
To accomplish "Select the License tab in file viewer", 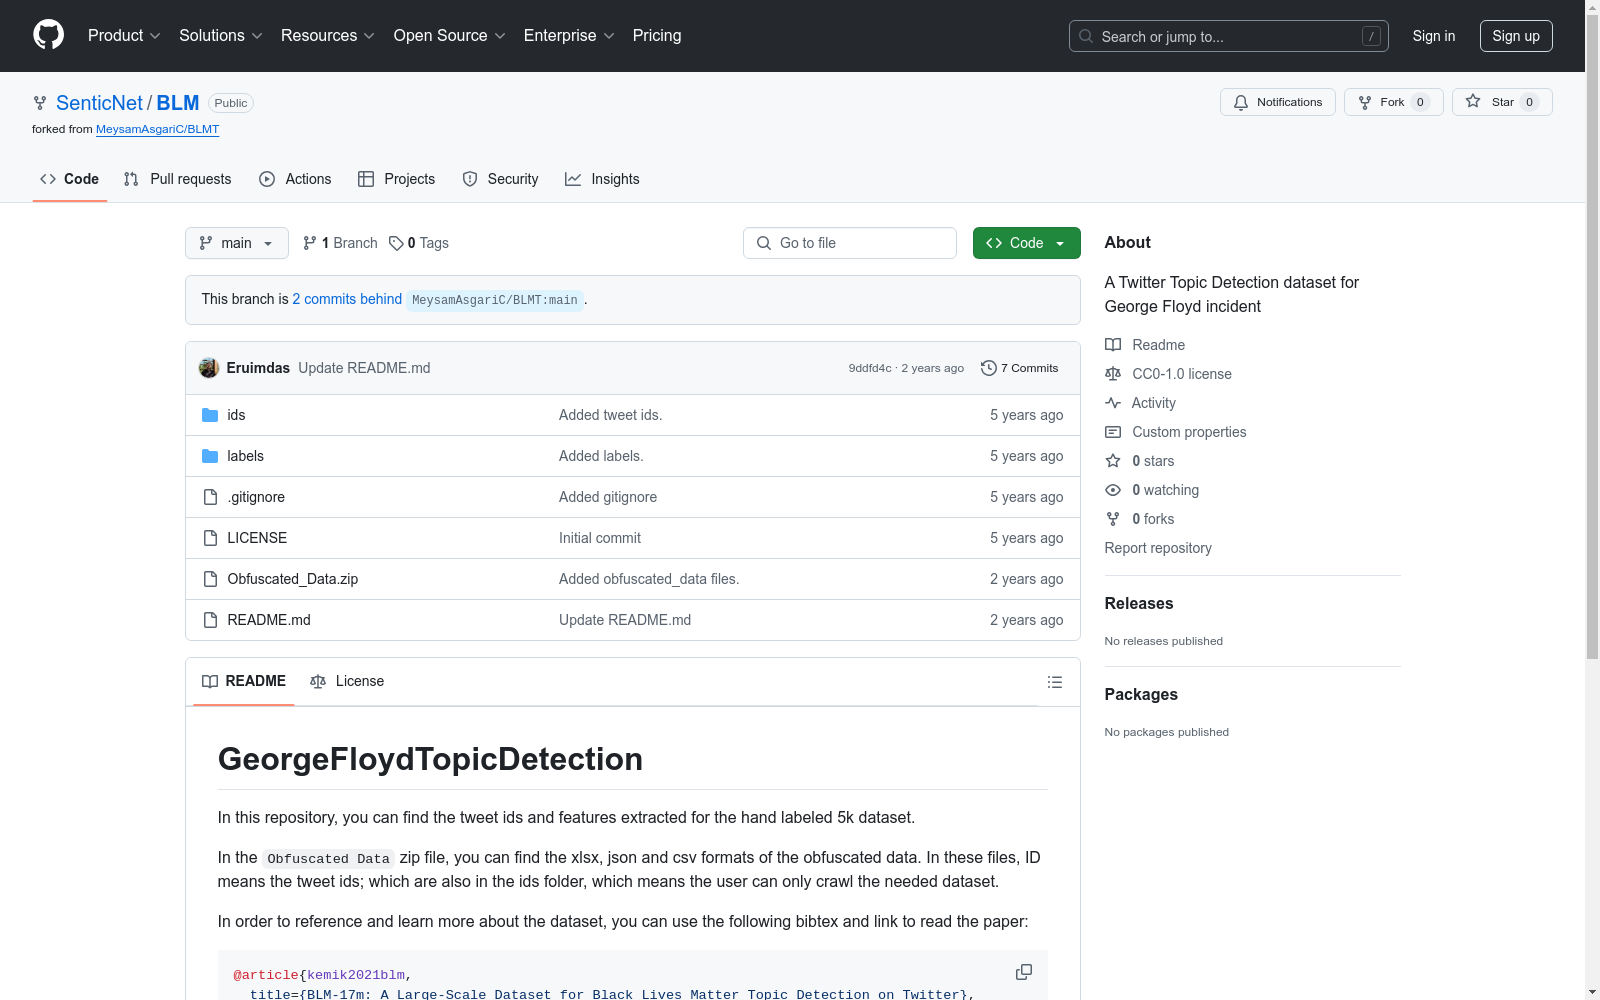I will (x=347, y=681).
